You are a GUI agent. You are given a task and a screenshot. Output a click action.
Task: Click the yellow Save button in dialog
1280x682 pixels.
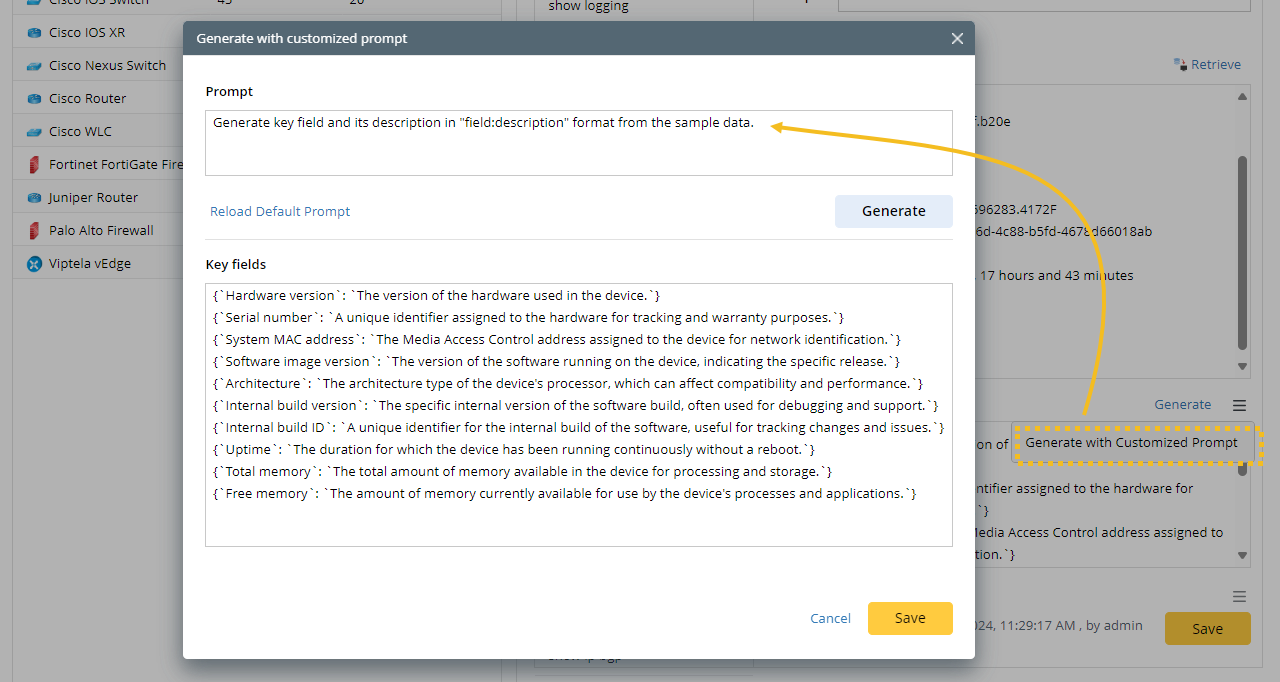tap(909, 618)
